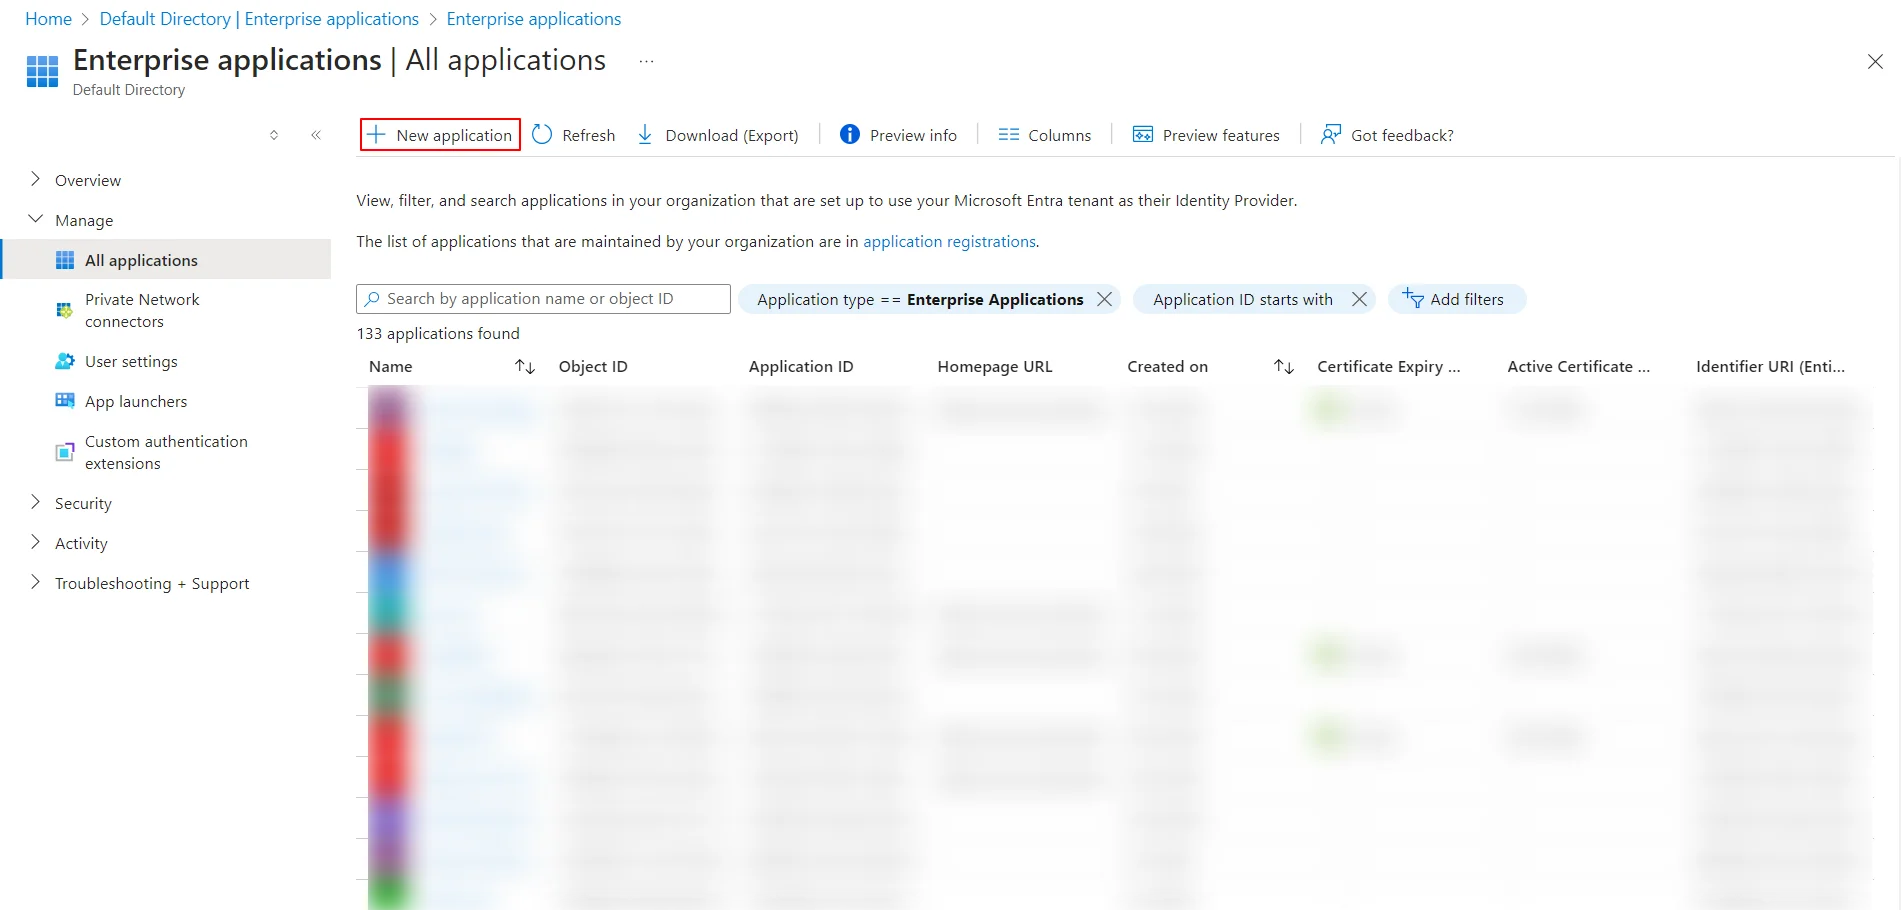
Task: Refresh the applications list
Action: click(x=573, y=134)
